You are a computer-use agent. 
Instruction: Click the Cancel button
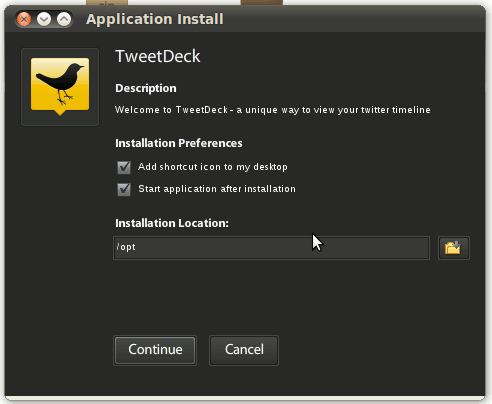point(244,350)
